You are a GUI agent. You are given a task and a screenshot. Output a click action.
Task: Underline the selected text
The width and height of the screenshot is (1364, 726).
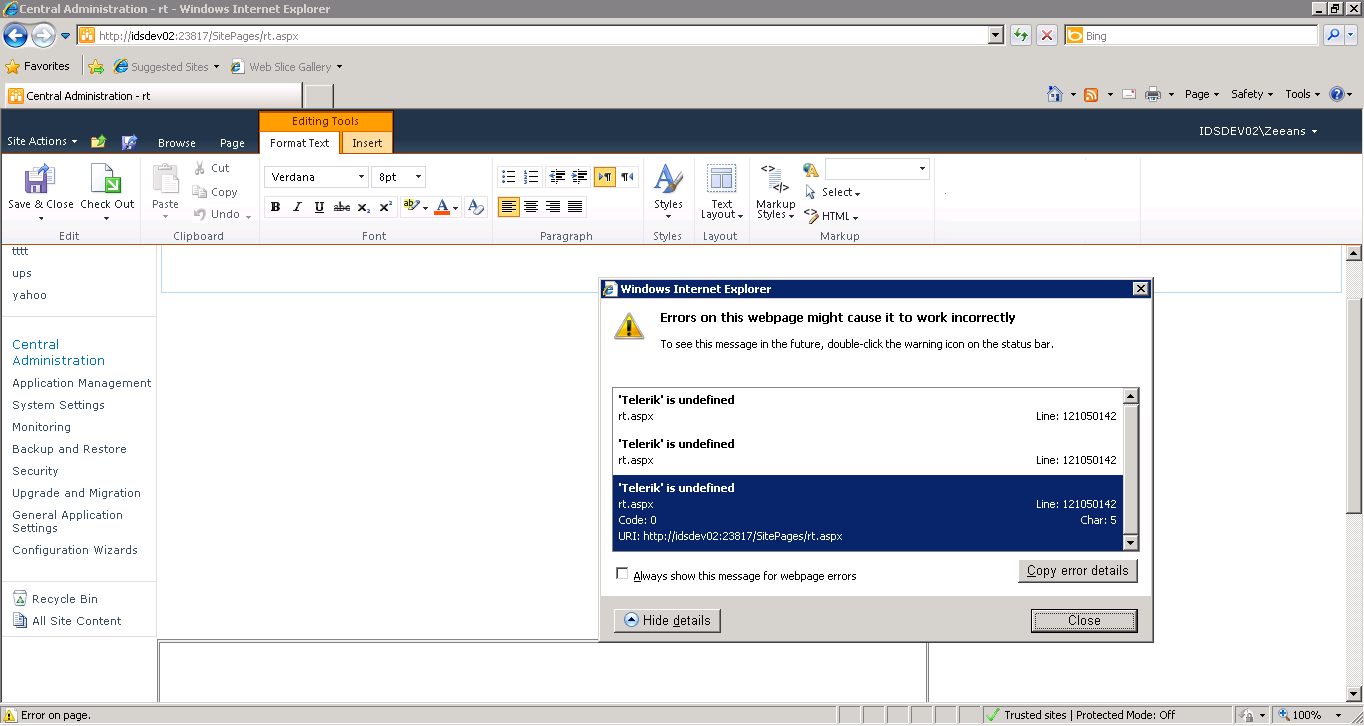(319, 207)
